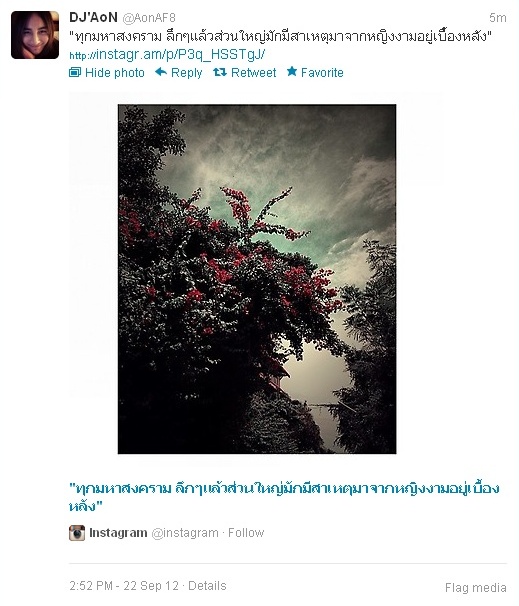
Task: Click the favorite star icon
Action: click(x=292, y=71)
